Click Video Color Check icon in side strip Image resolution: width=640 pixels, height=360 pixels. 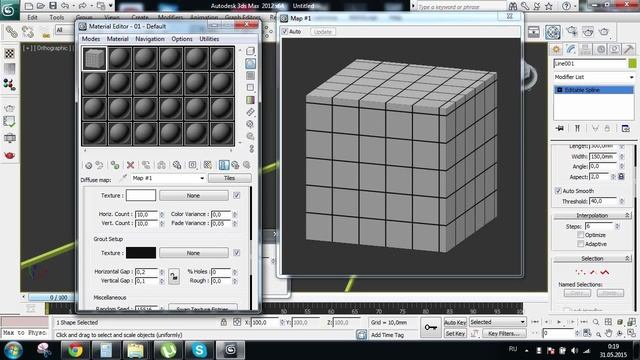coord(250,100)
